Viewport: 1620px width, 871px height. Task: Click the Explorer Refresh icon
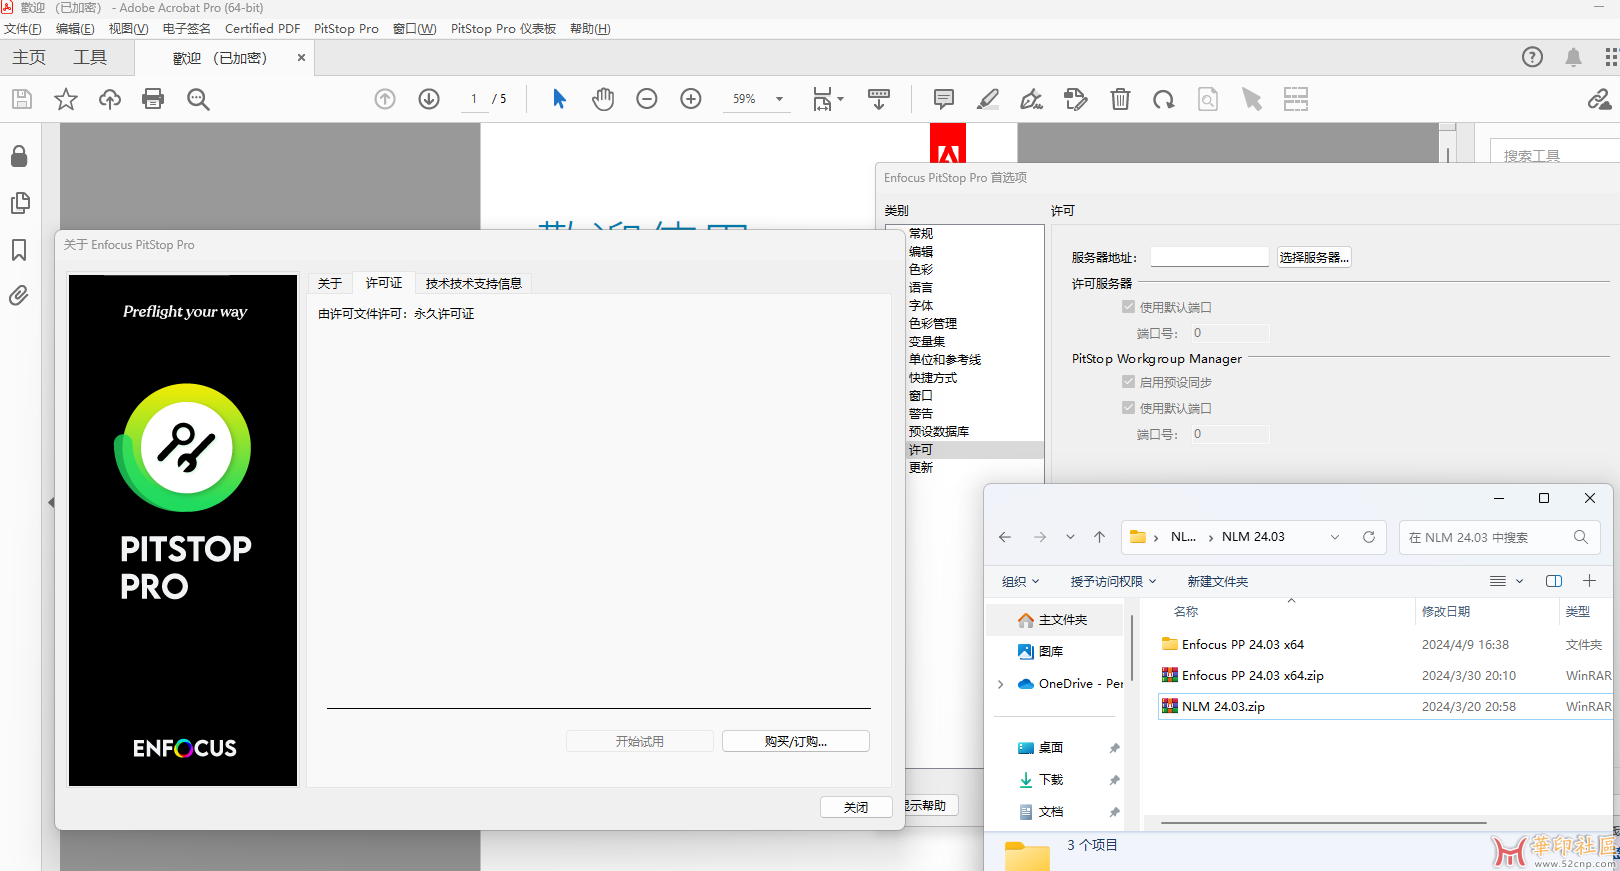[x=1369, y=537]
